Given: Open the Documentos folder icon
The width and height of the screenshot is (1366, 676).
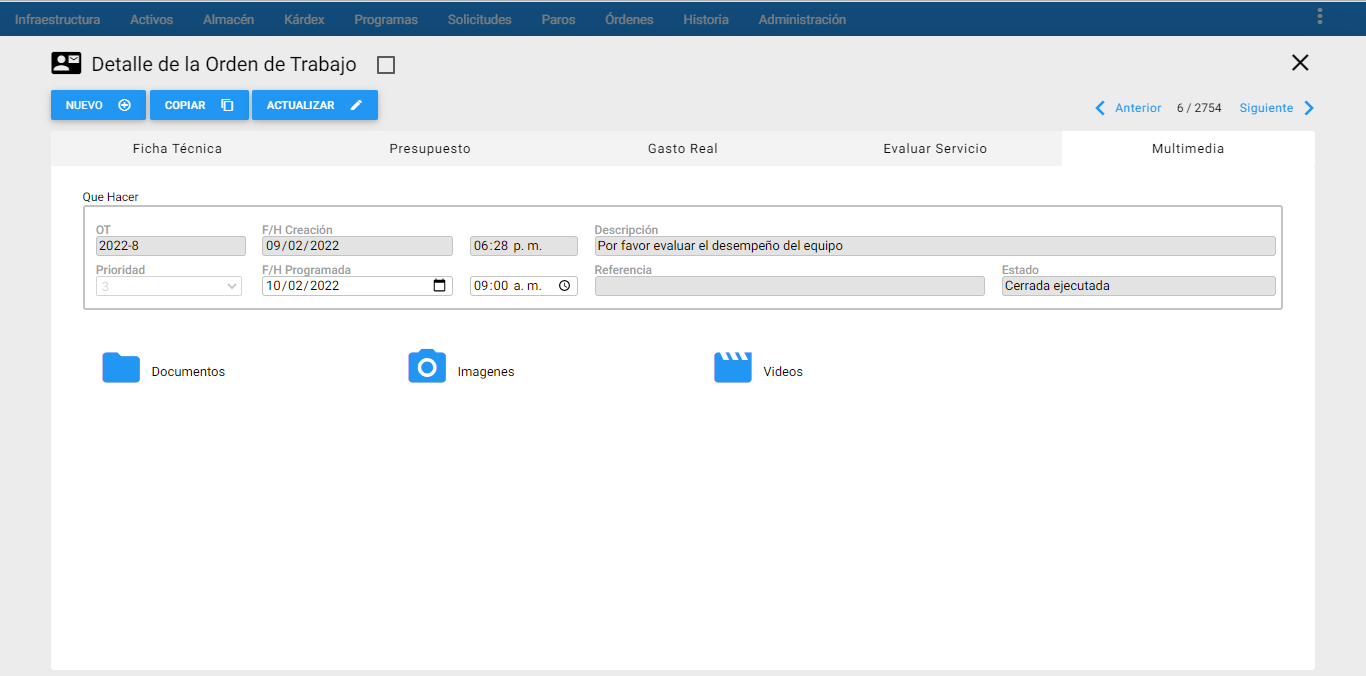Looking at the screenshot, I should coord(121,367).
